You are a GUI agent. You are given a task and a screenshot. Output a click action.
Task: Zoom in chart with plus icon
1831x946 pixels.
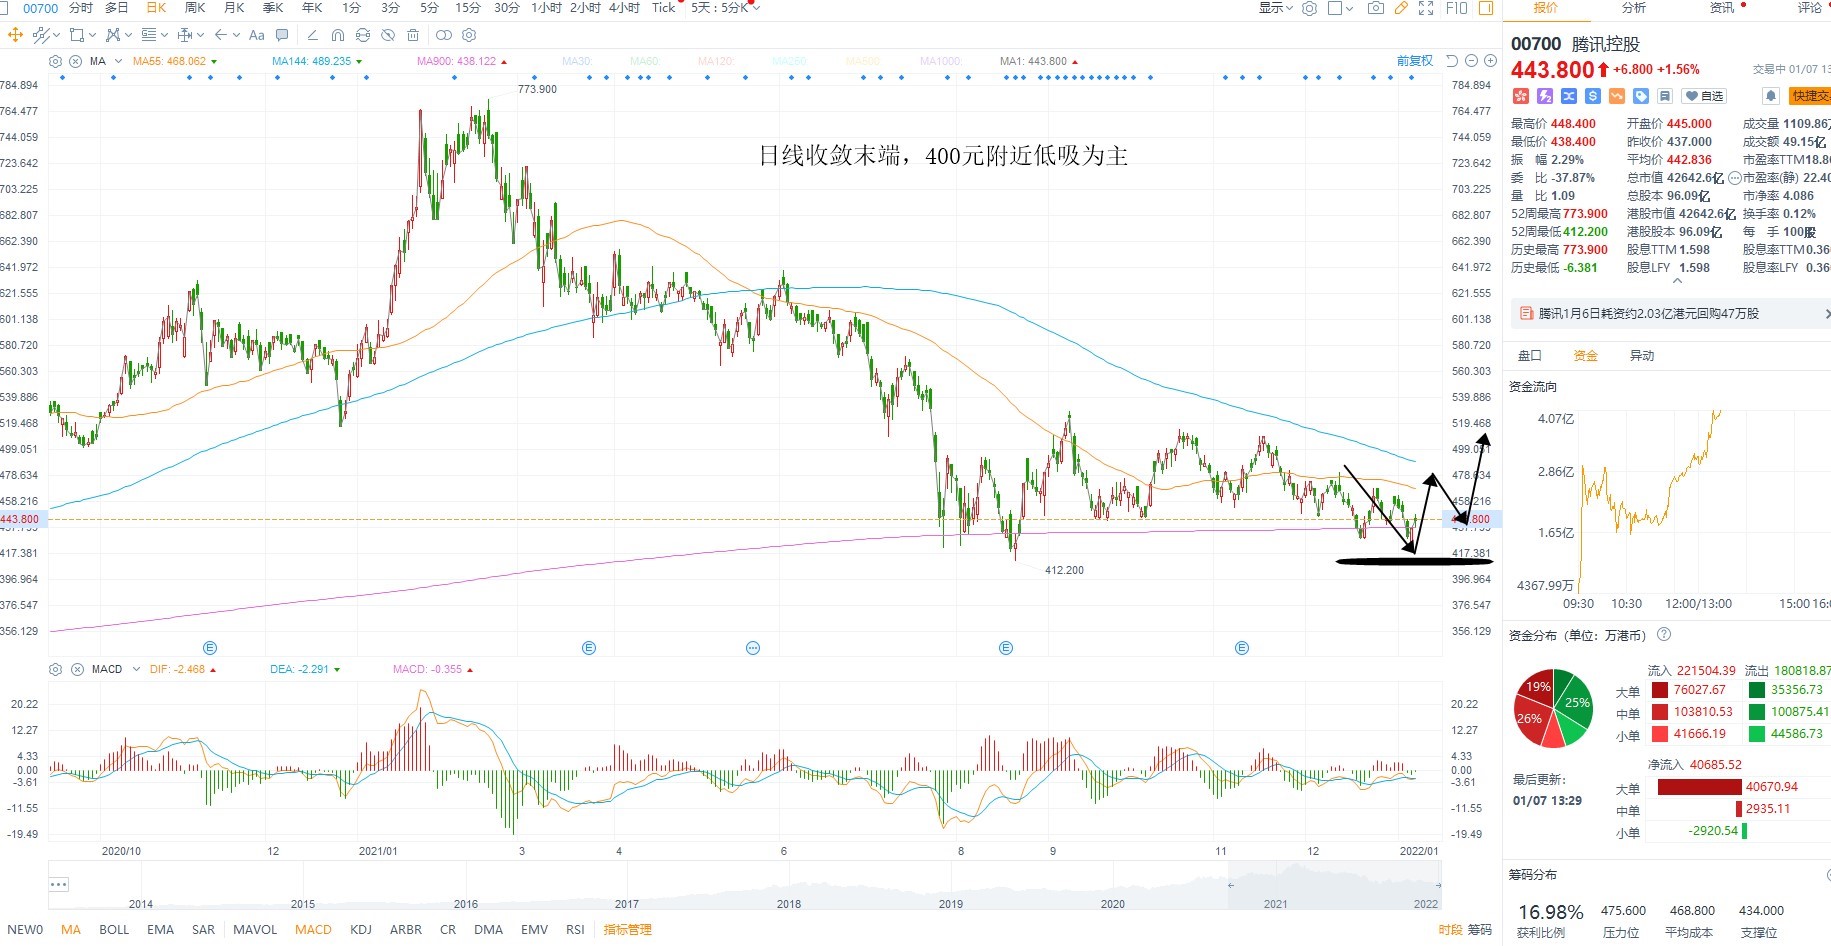click(1490, 61)
